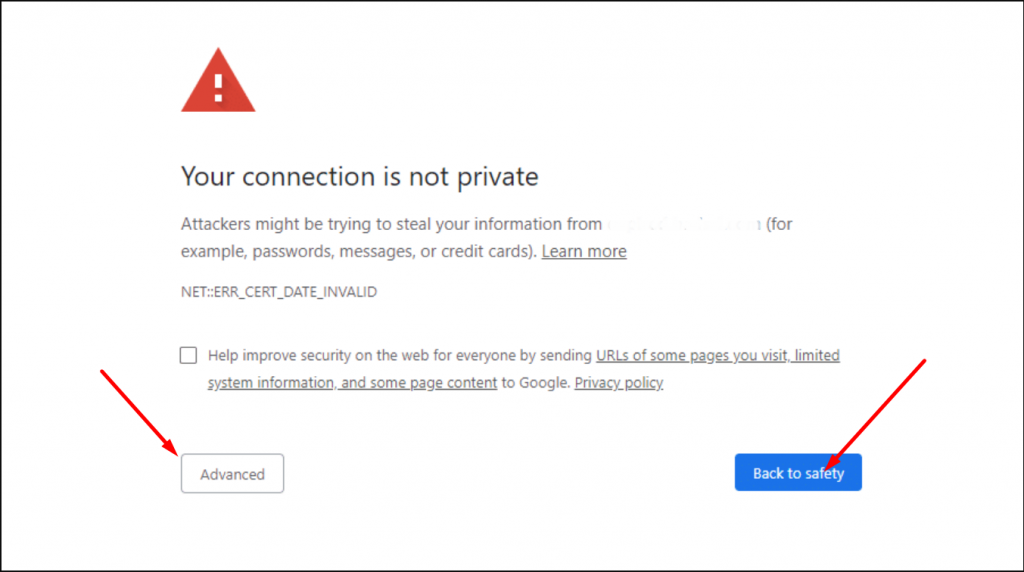Viewport: 1024px width, 572px height.
Task: Click the NET::ERR_CERT_DATE_INVALID error code
Action: (x=279, y=293)
